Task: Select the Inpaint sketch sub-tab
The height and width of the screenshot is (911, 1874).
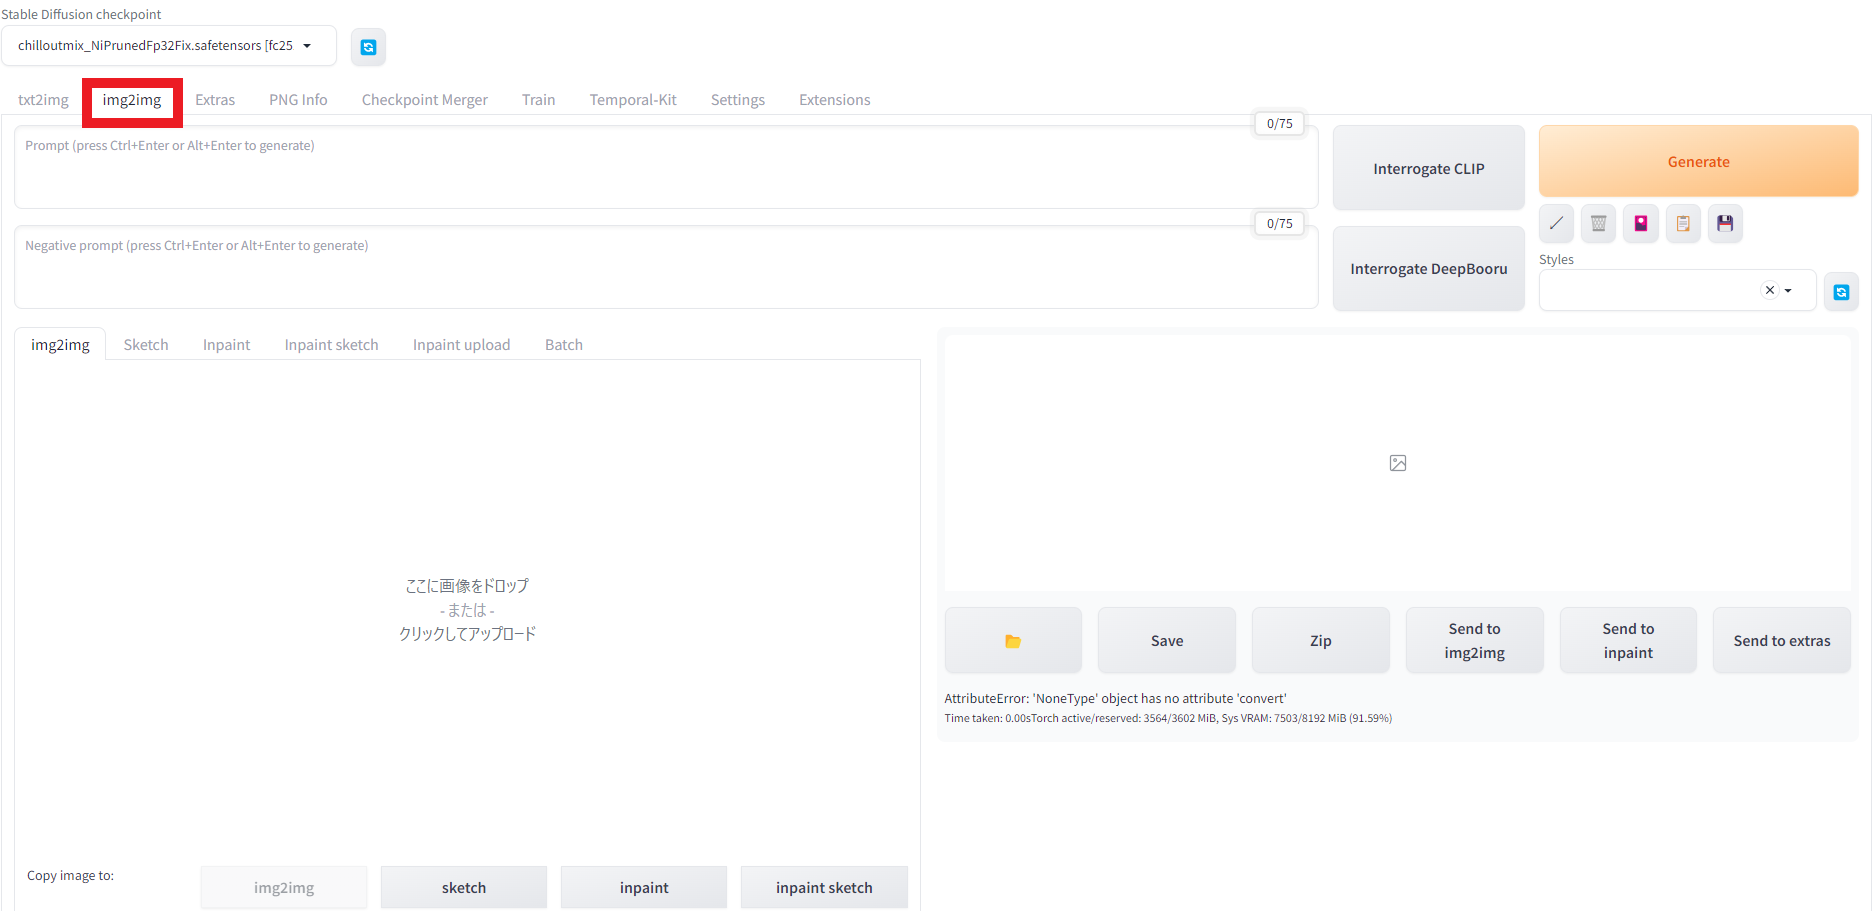Action: 331,345
